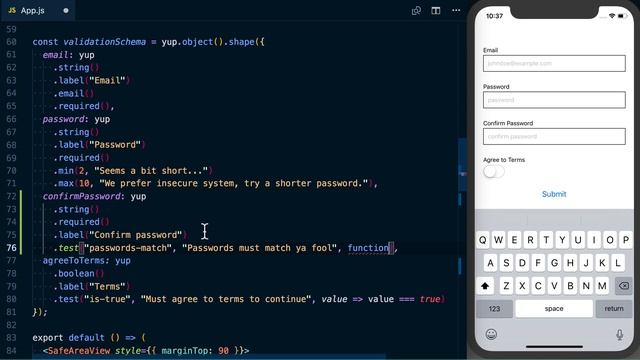640x360 pixels.
Task: Tap the I key on keyboard
Action: (594, 240)
